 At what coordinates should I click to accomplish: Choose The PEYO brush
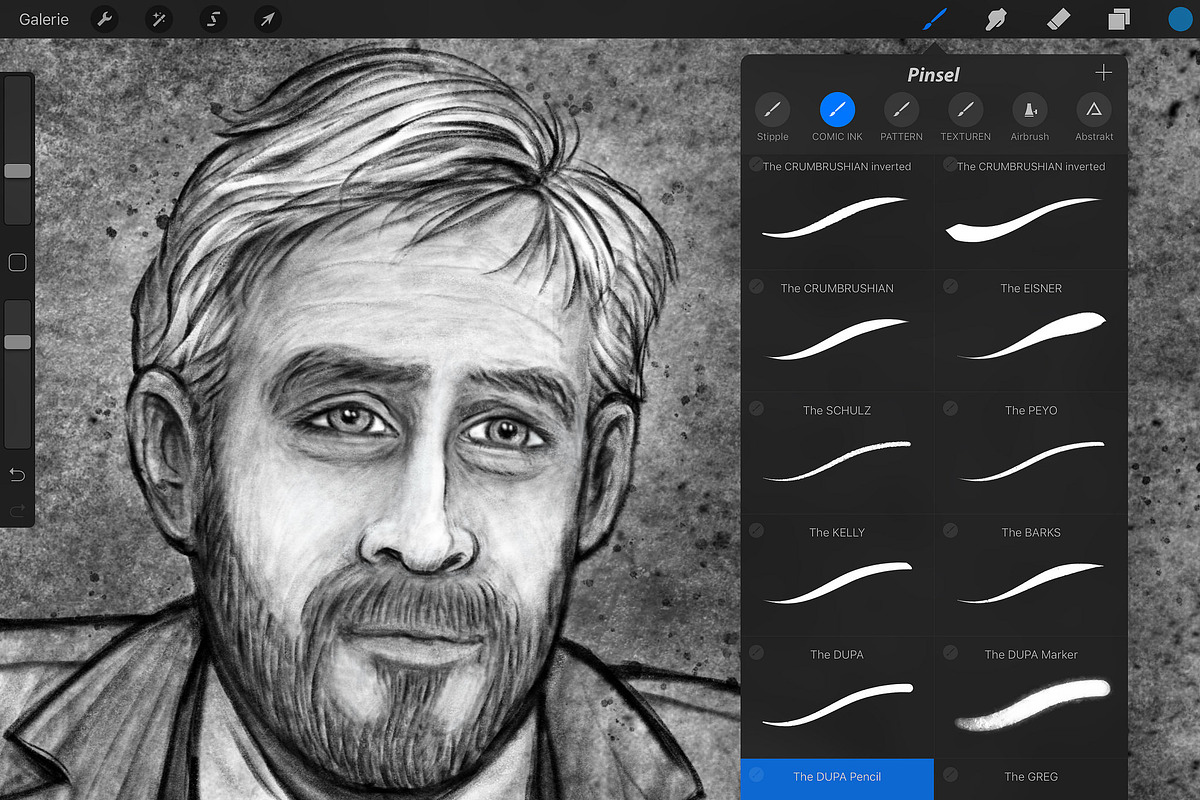click(x=1031, y=452)
